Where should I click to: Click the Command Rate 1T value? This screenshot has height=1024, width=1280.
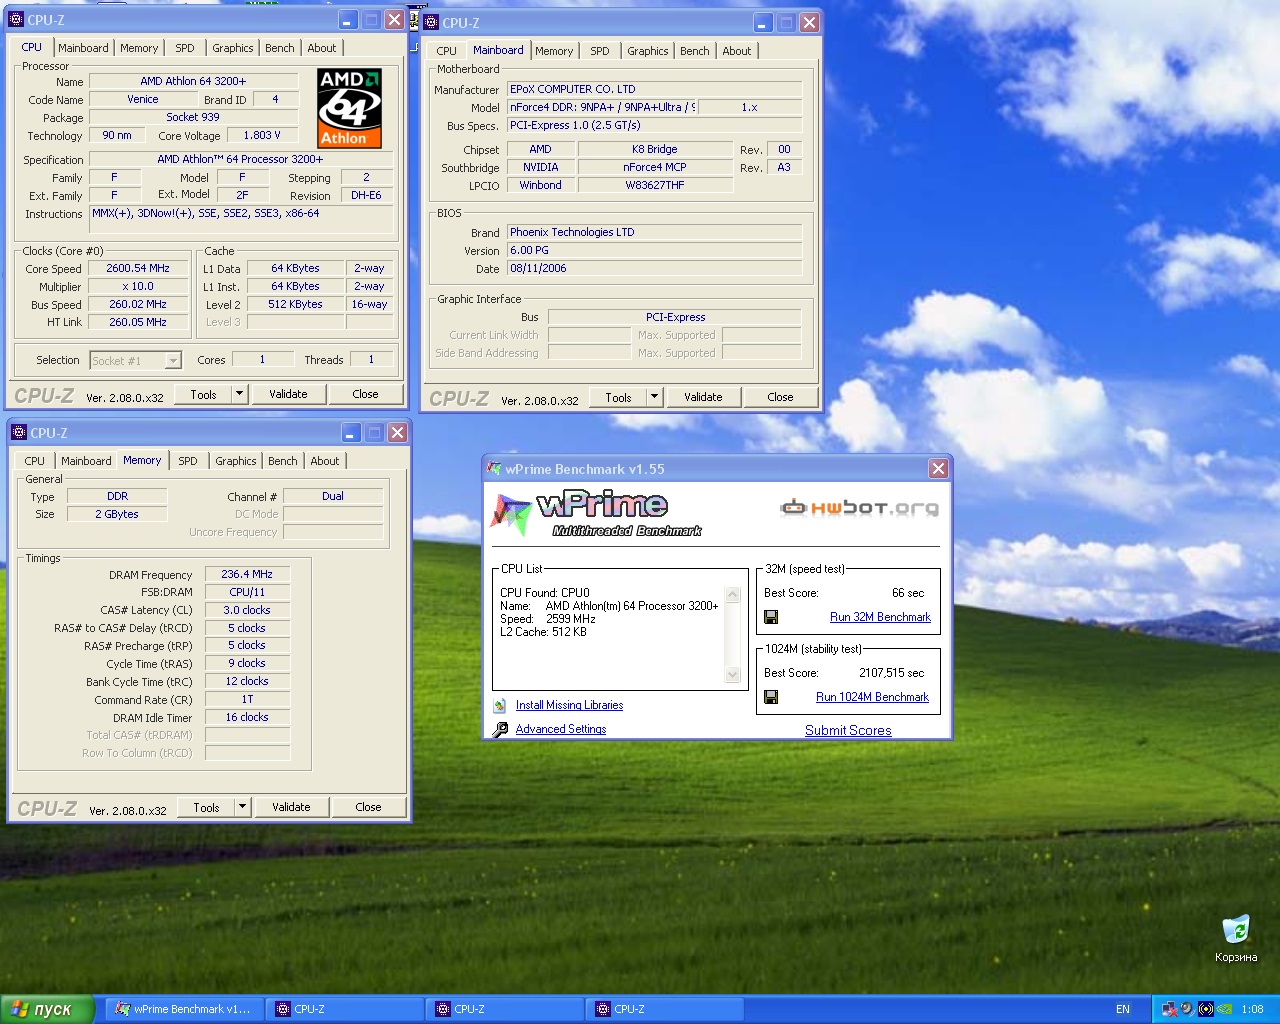[x=247, y=700]
